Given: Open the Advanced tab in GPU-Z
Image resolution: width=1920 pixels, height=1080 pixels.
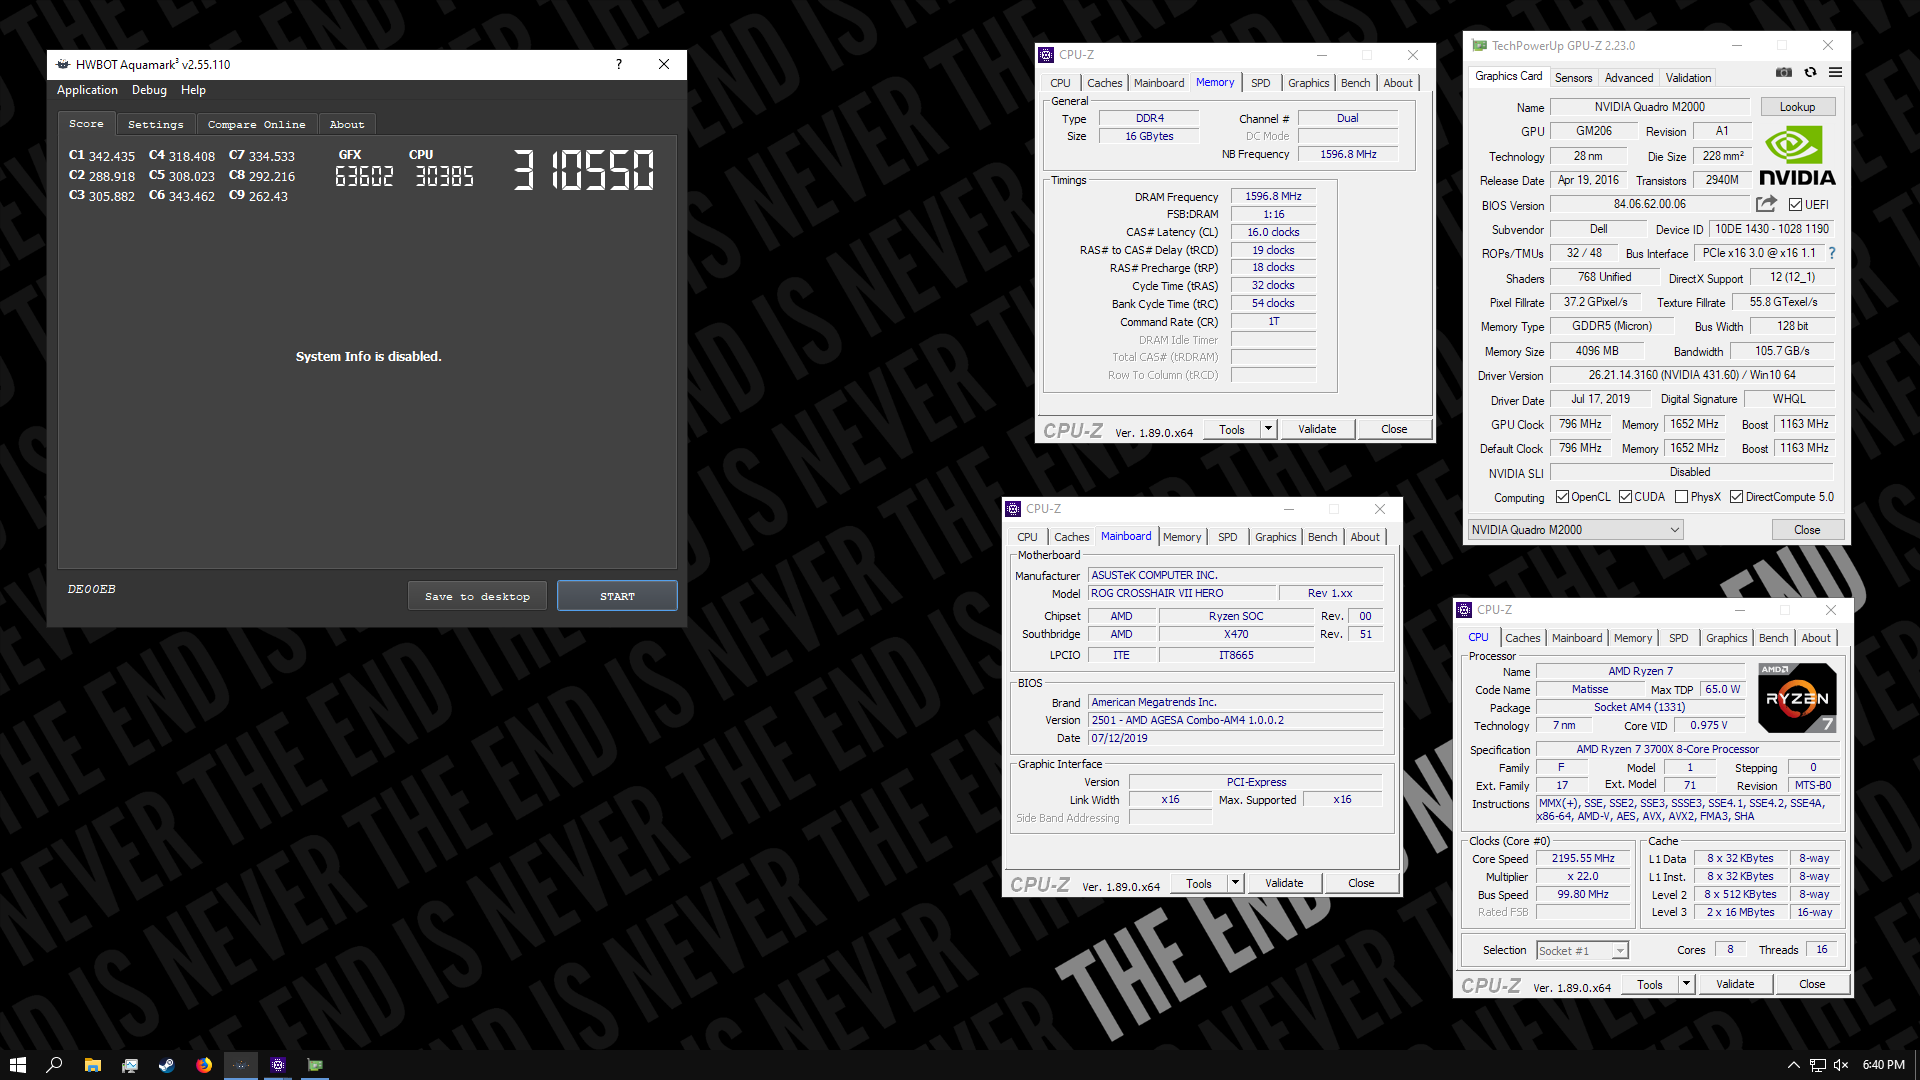Looking at the screenshot, I should click(x=1629, y=78).
